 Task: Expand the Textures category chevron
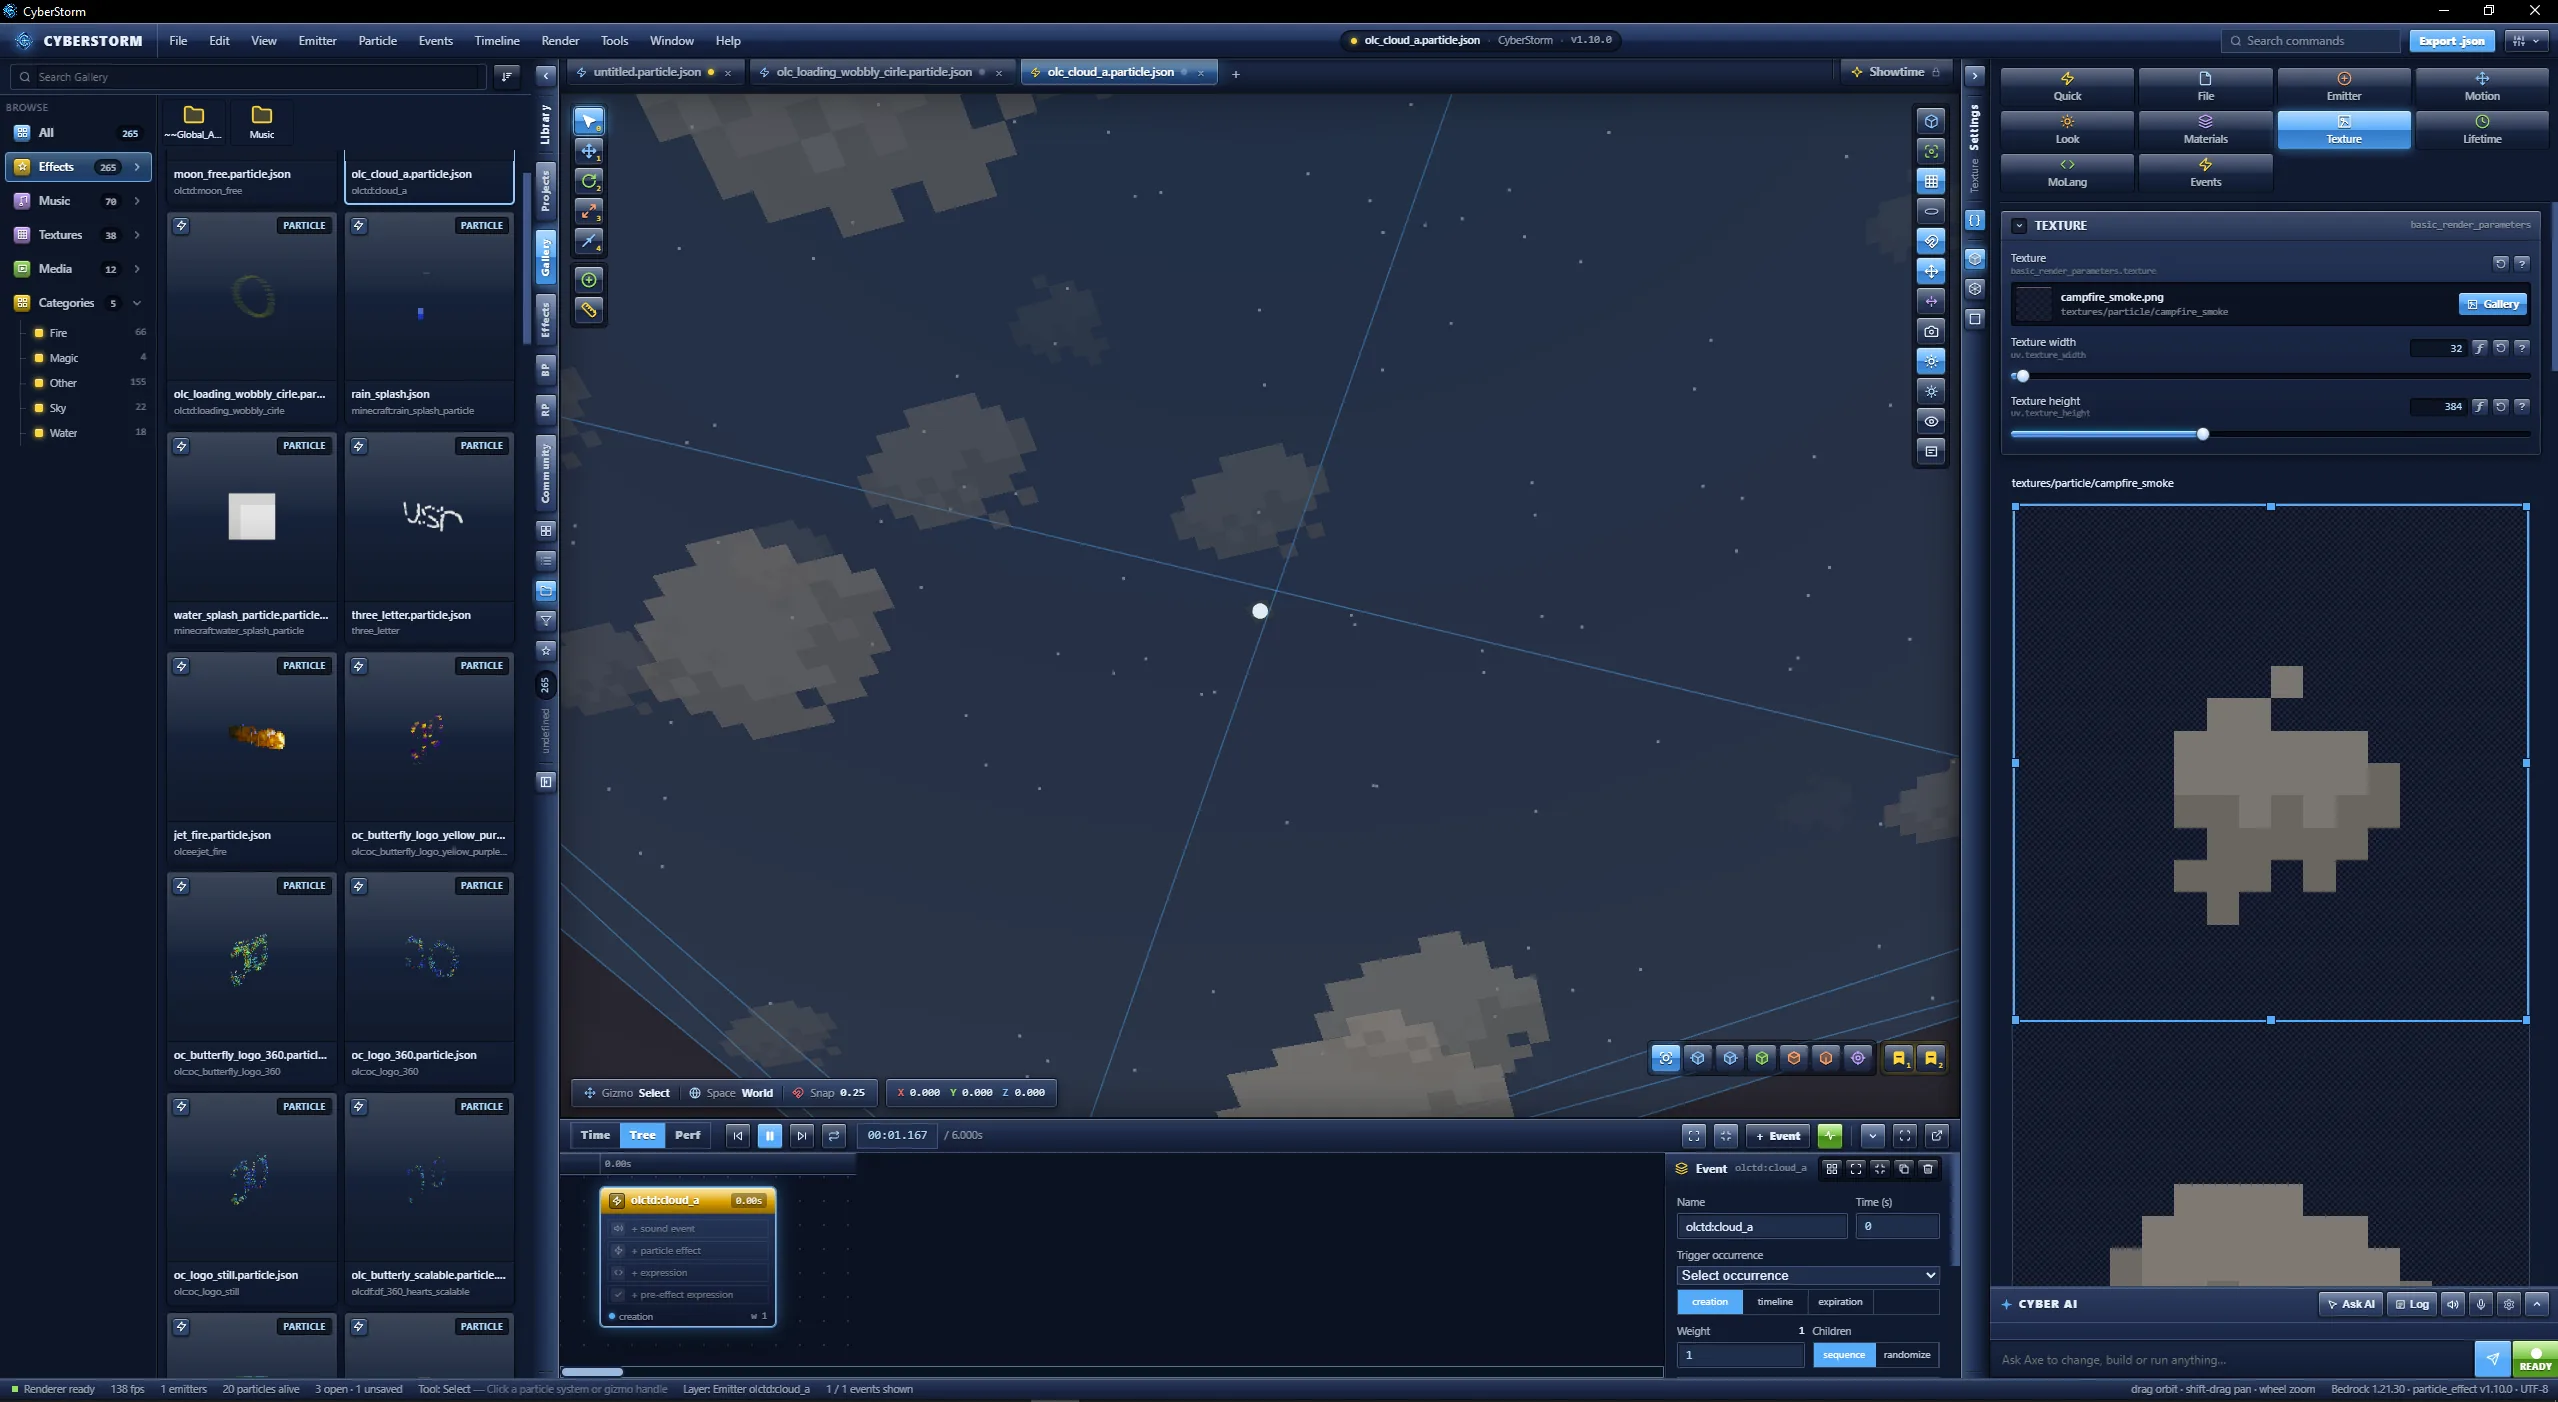(x=137, y=235)
